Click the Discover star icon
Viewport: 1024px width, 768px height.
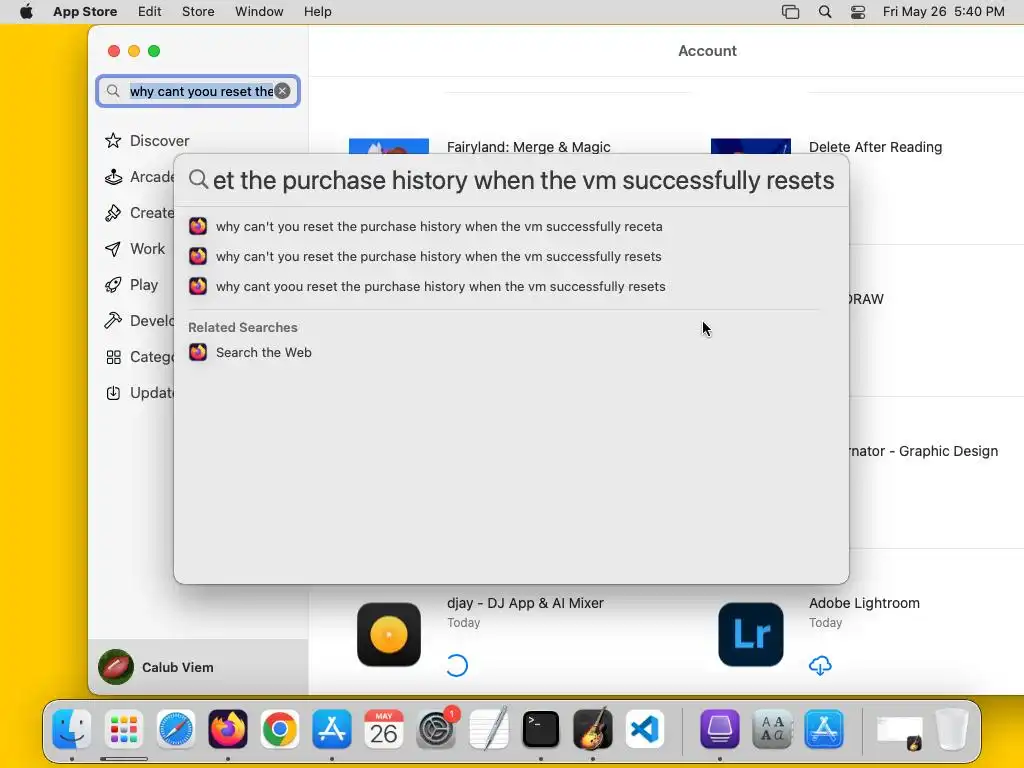[113, 140]
